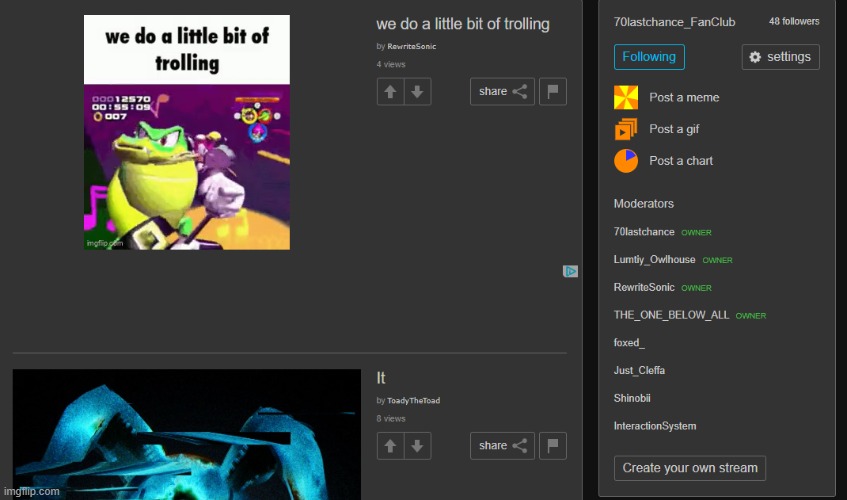The image size is (847, 500).
Task: Click the Post a meme pinwheel icon
Action: pyautogui.click(x=626, y=98)
